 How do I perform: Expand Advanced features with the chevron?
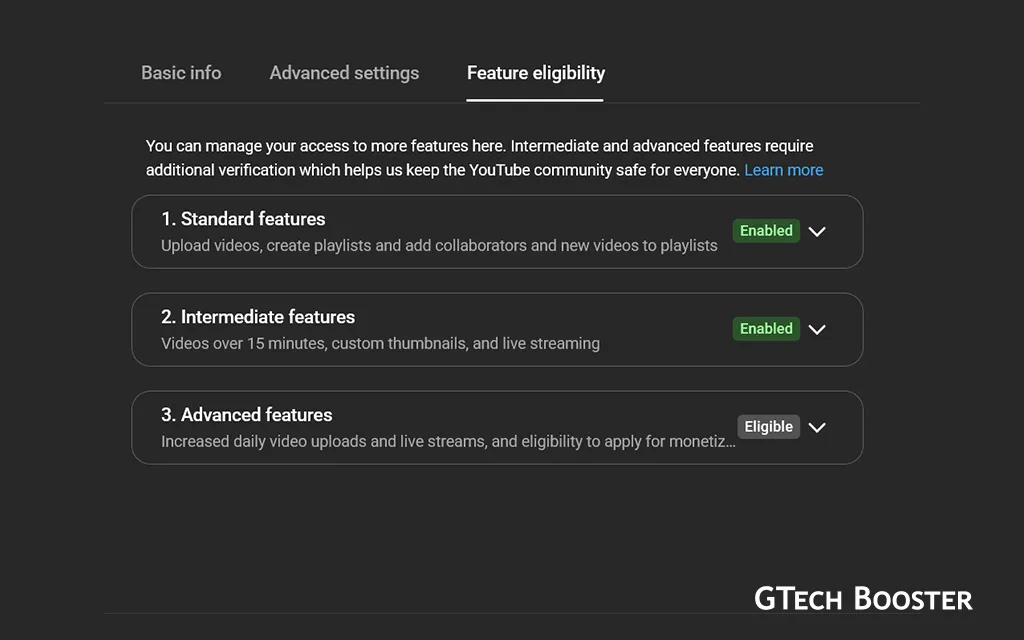(817, 427)
